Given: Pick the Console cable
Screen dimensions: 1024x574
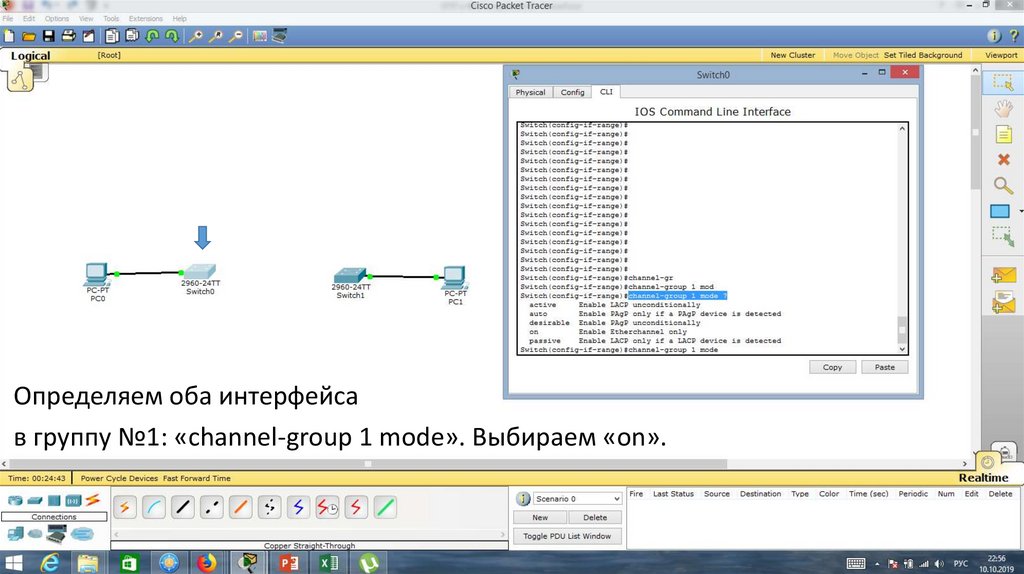Looking at the screenshot, I should pyautogui.click(x=153, y=507).
